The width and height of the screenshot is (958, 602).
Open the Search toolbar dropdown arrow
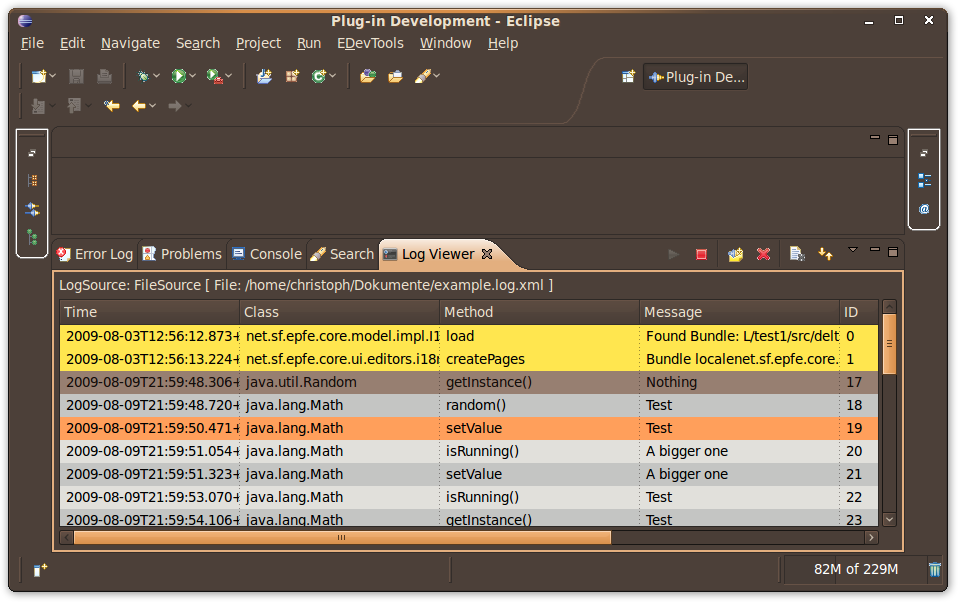point(437,76)
